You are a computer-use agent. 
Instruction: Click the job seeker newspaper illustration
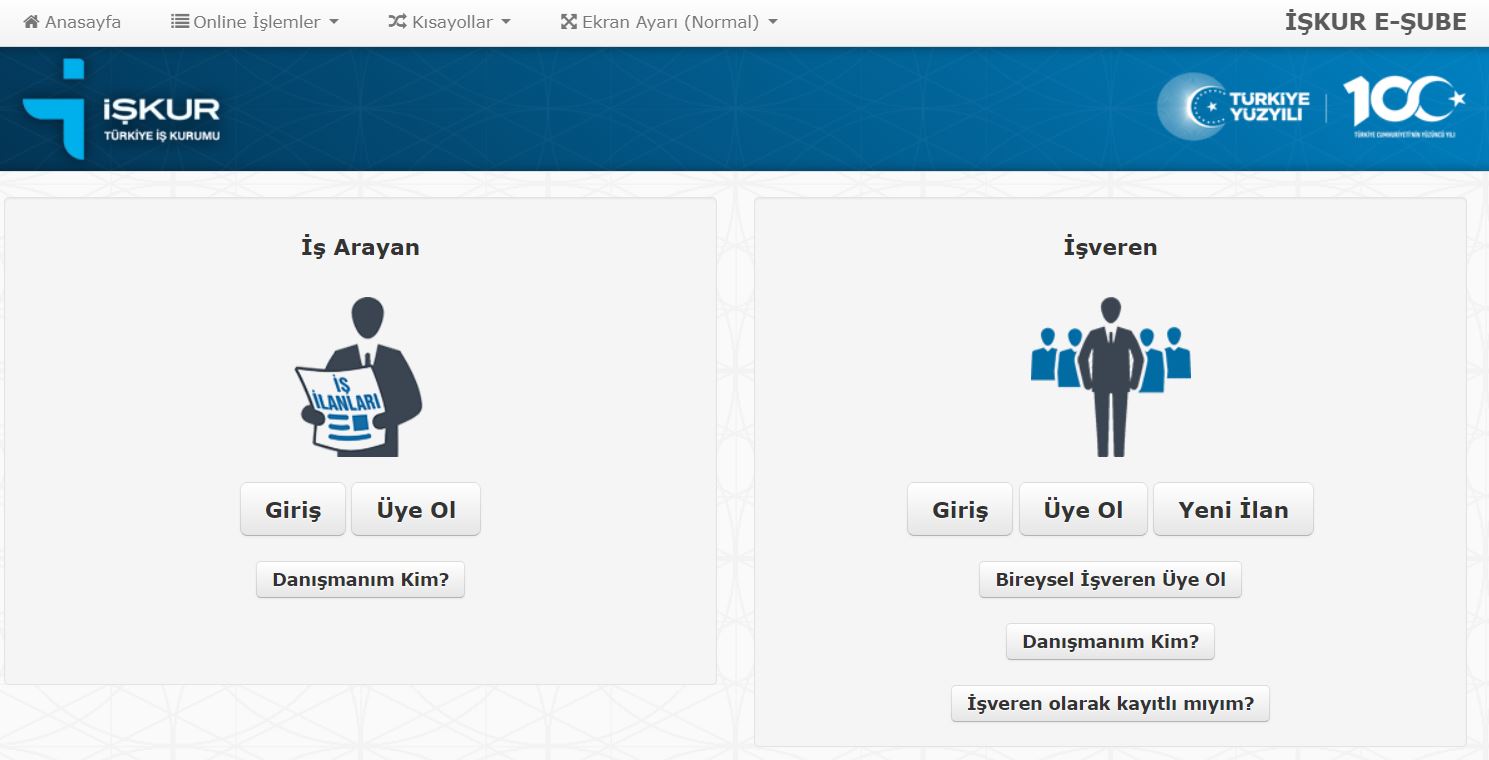359,377
